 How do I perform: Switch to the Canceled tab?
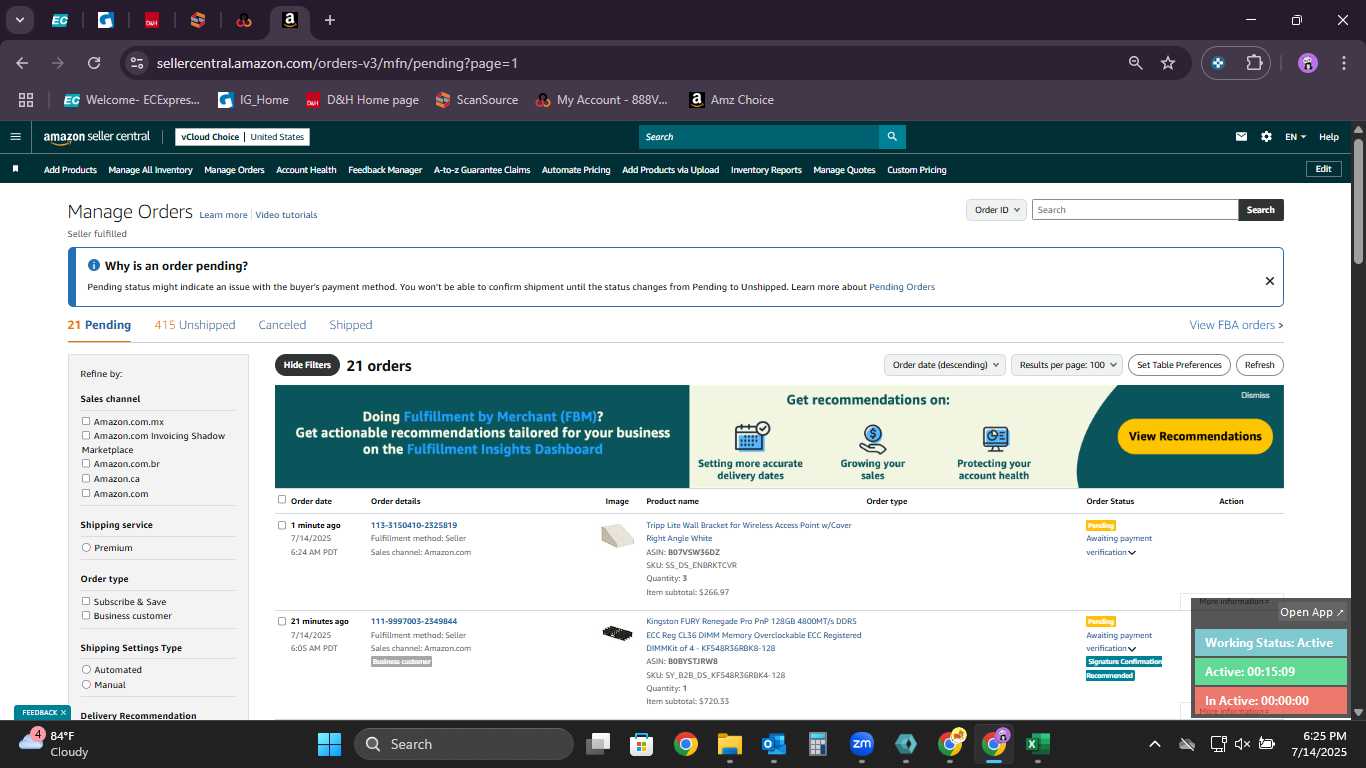click(x=282, y=325)
